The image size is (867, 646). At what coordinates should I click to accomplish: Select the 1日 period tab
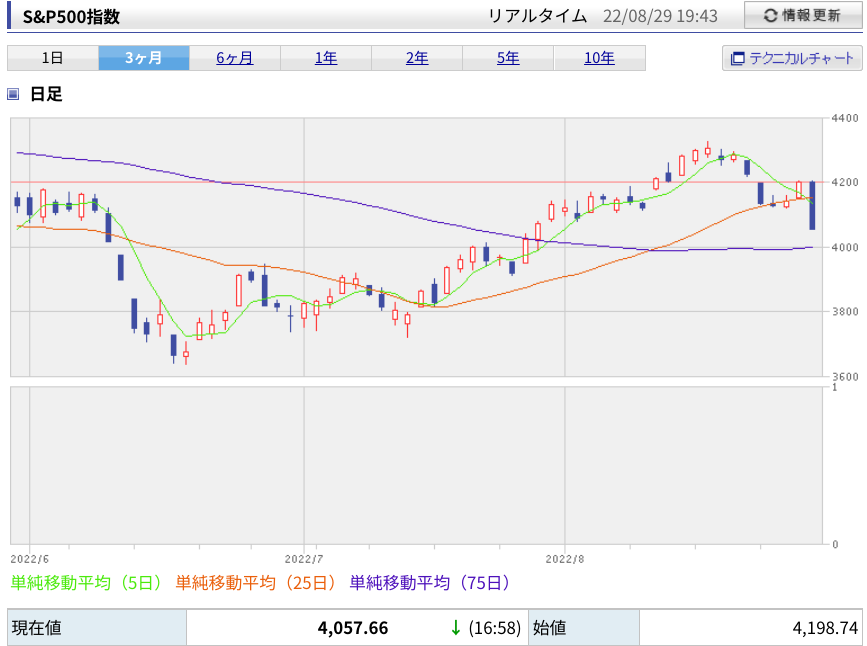coord(53,58)
